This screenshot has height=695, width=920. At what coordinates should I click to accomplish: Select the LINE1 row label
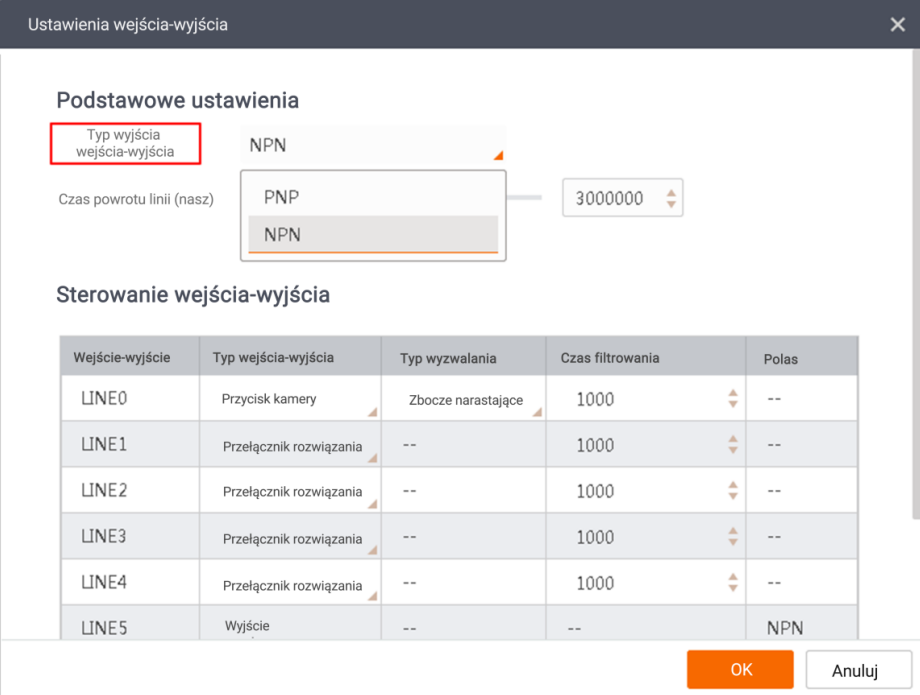[104, 445]
